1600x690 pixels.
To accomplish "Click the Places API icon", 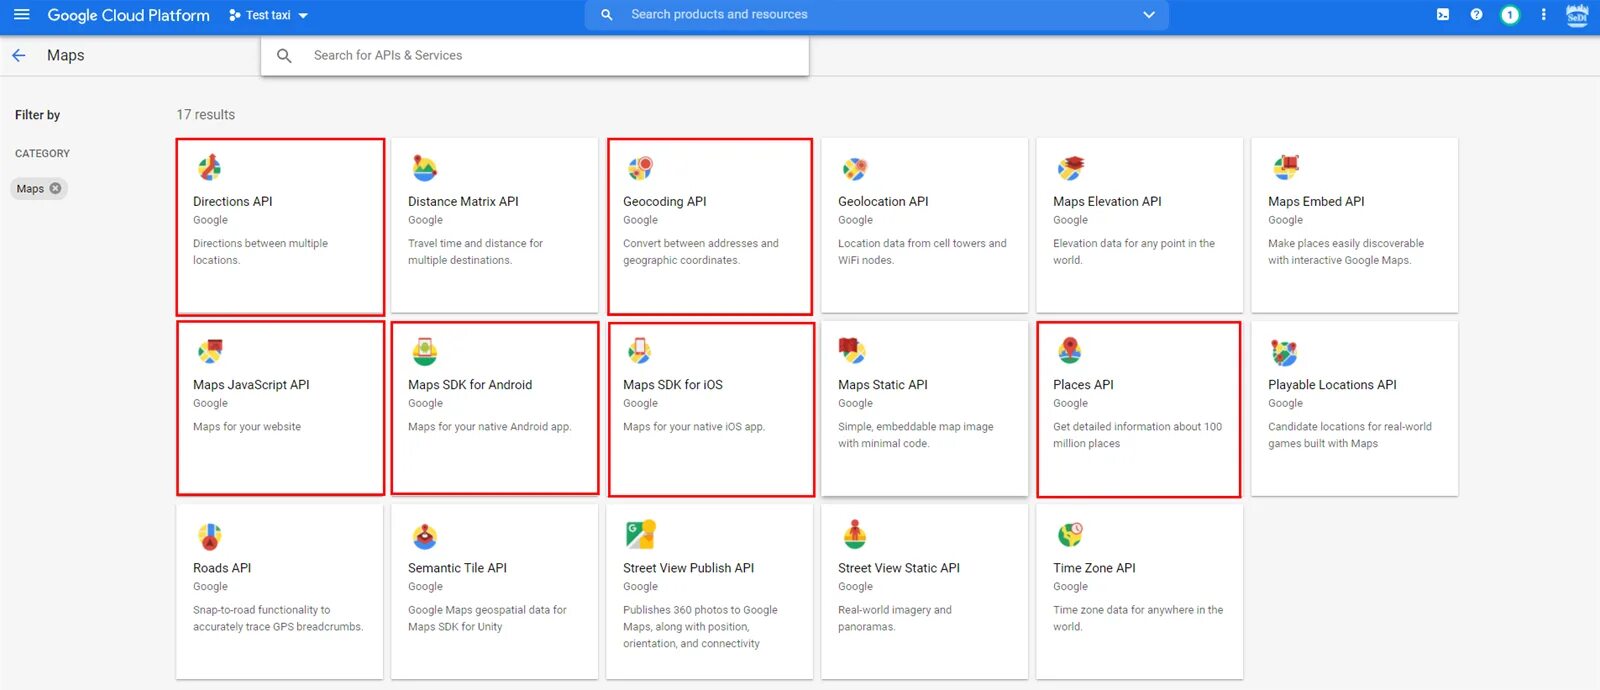I will click(x=1069, y=351).
